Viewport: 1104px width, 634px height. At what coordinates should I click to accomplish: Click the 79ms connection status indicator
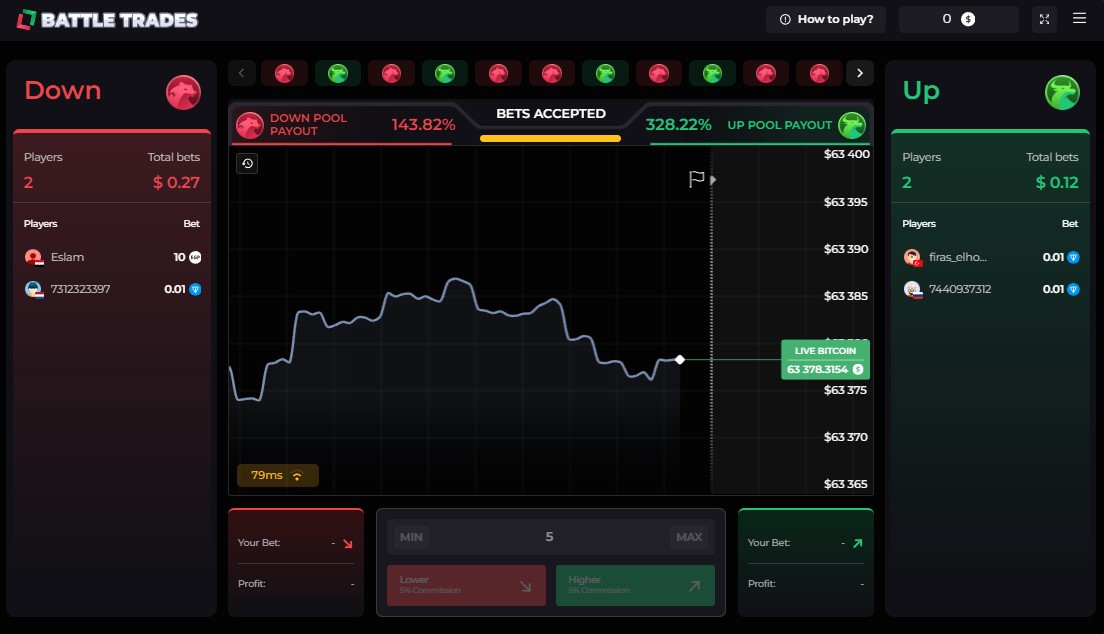click(278, 475)
